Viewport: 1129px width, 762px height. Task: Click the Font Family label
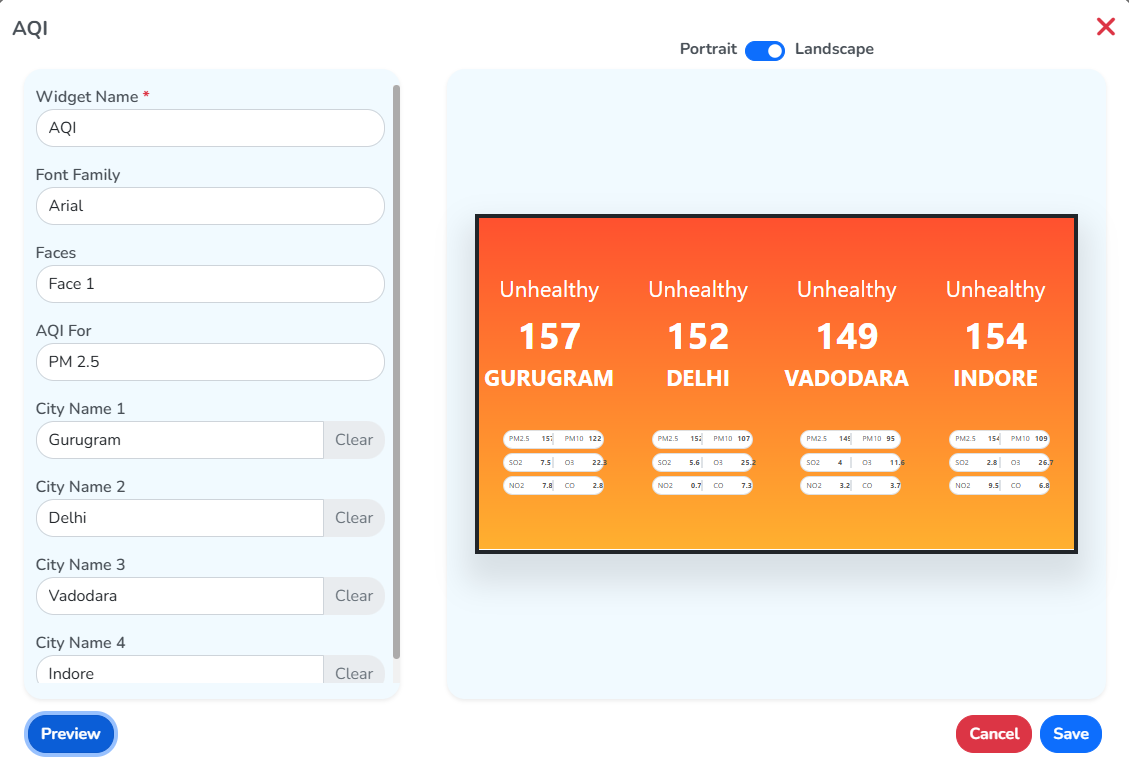coord(78,175)
